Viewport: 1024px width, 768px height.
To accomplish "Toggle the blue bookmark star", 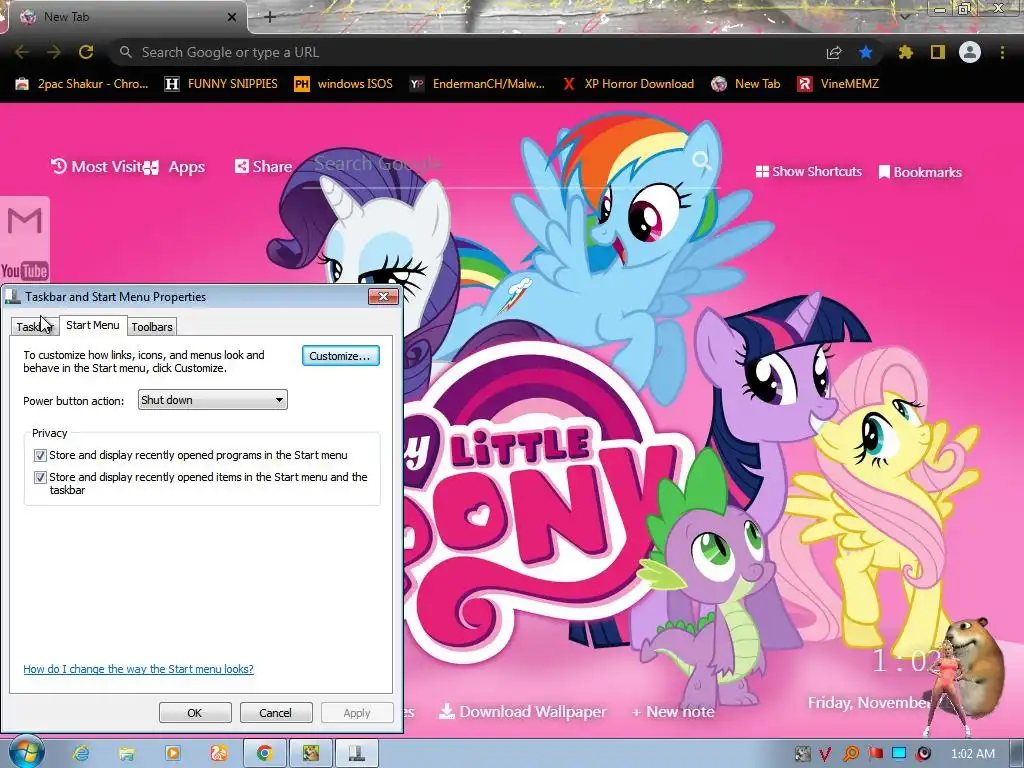I will (x=866, y=52).
